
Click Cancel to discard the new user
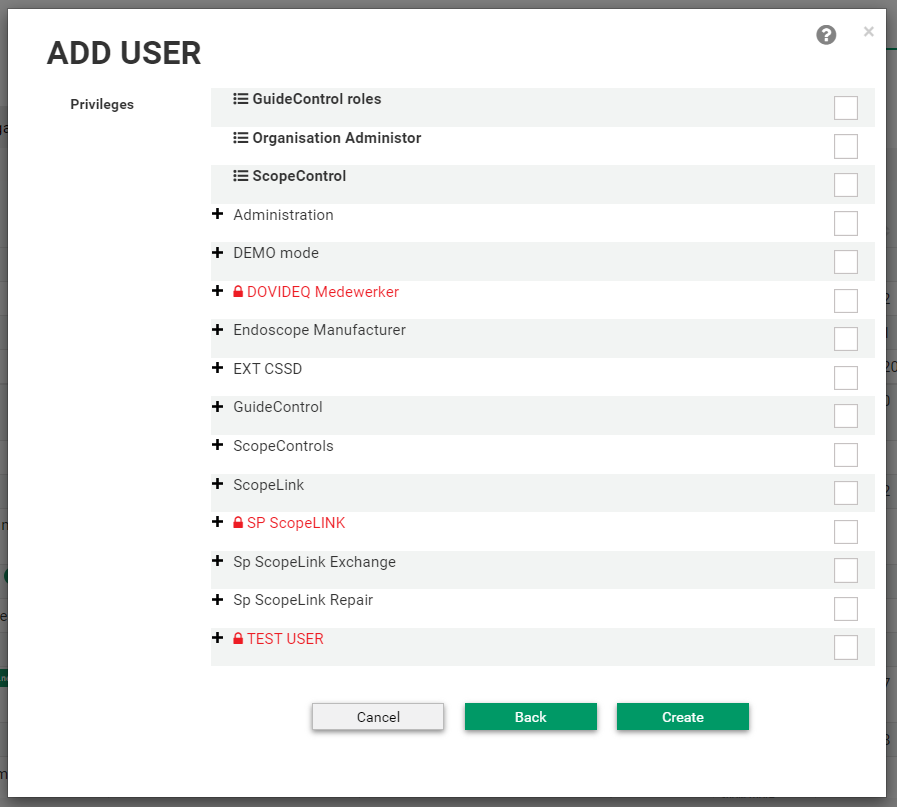click(378, 717)
